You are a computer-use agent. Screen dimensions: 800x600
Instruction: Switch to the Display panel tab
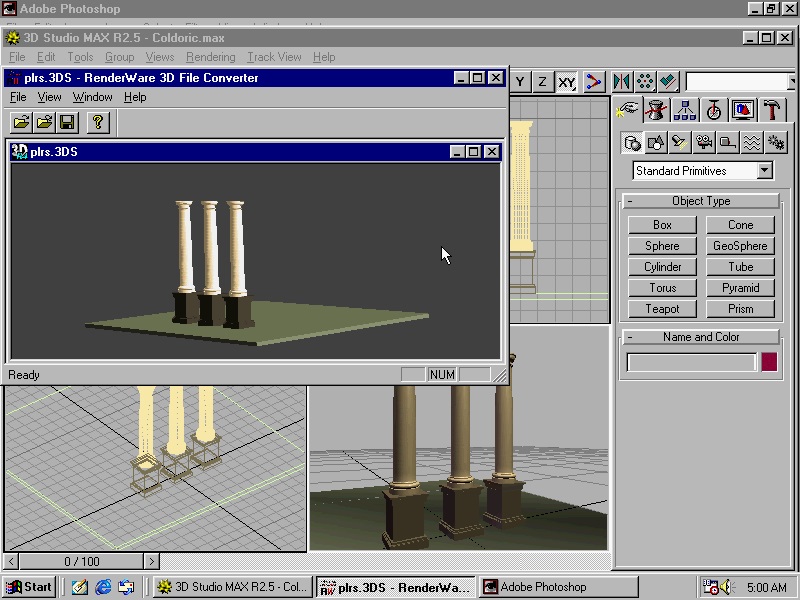click(743, 109)
